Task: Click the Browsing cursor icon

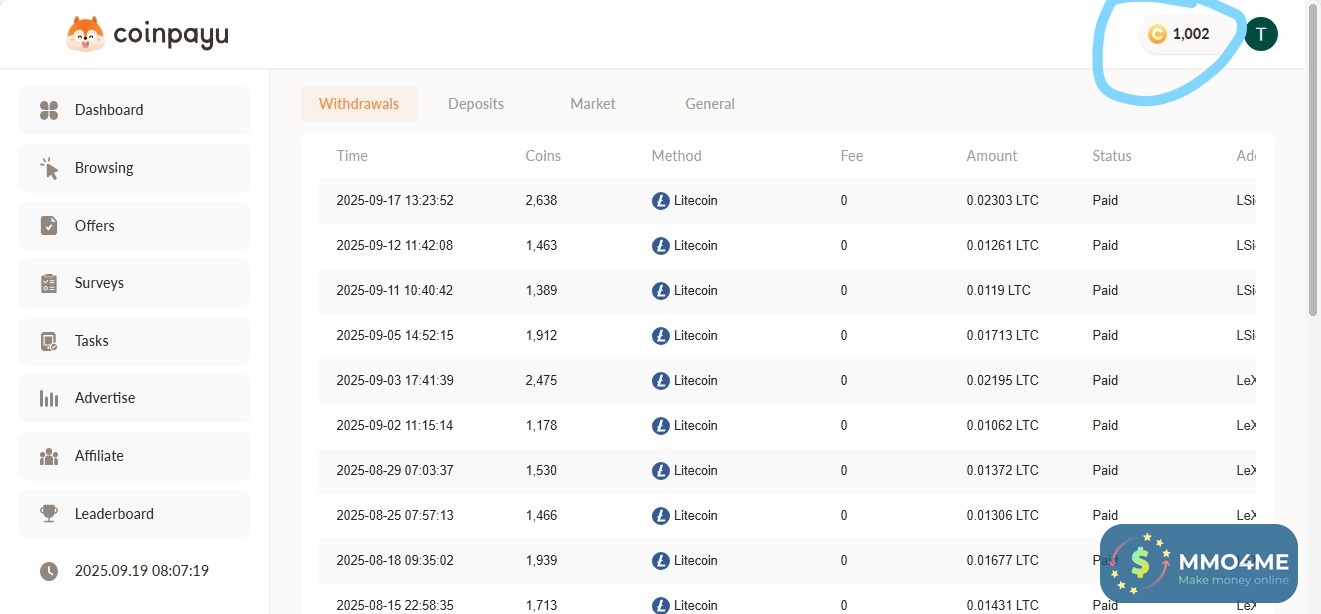Action: point(49,168)
